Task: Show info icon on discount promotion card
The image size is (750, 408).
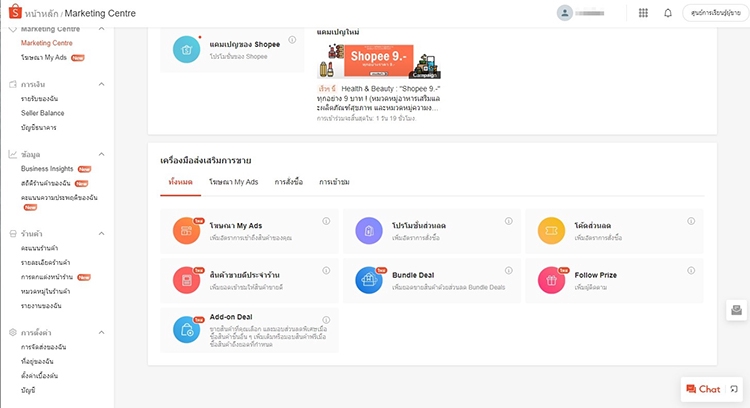Action: point(508,221)
